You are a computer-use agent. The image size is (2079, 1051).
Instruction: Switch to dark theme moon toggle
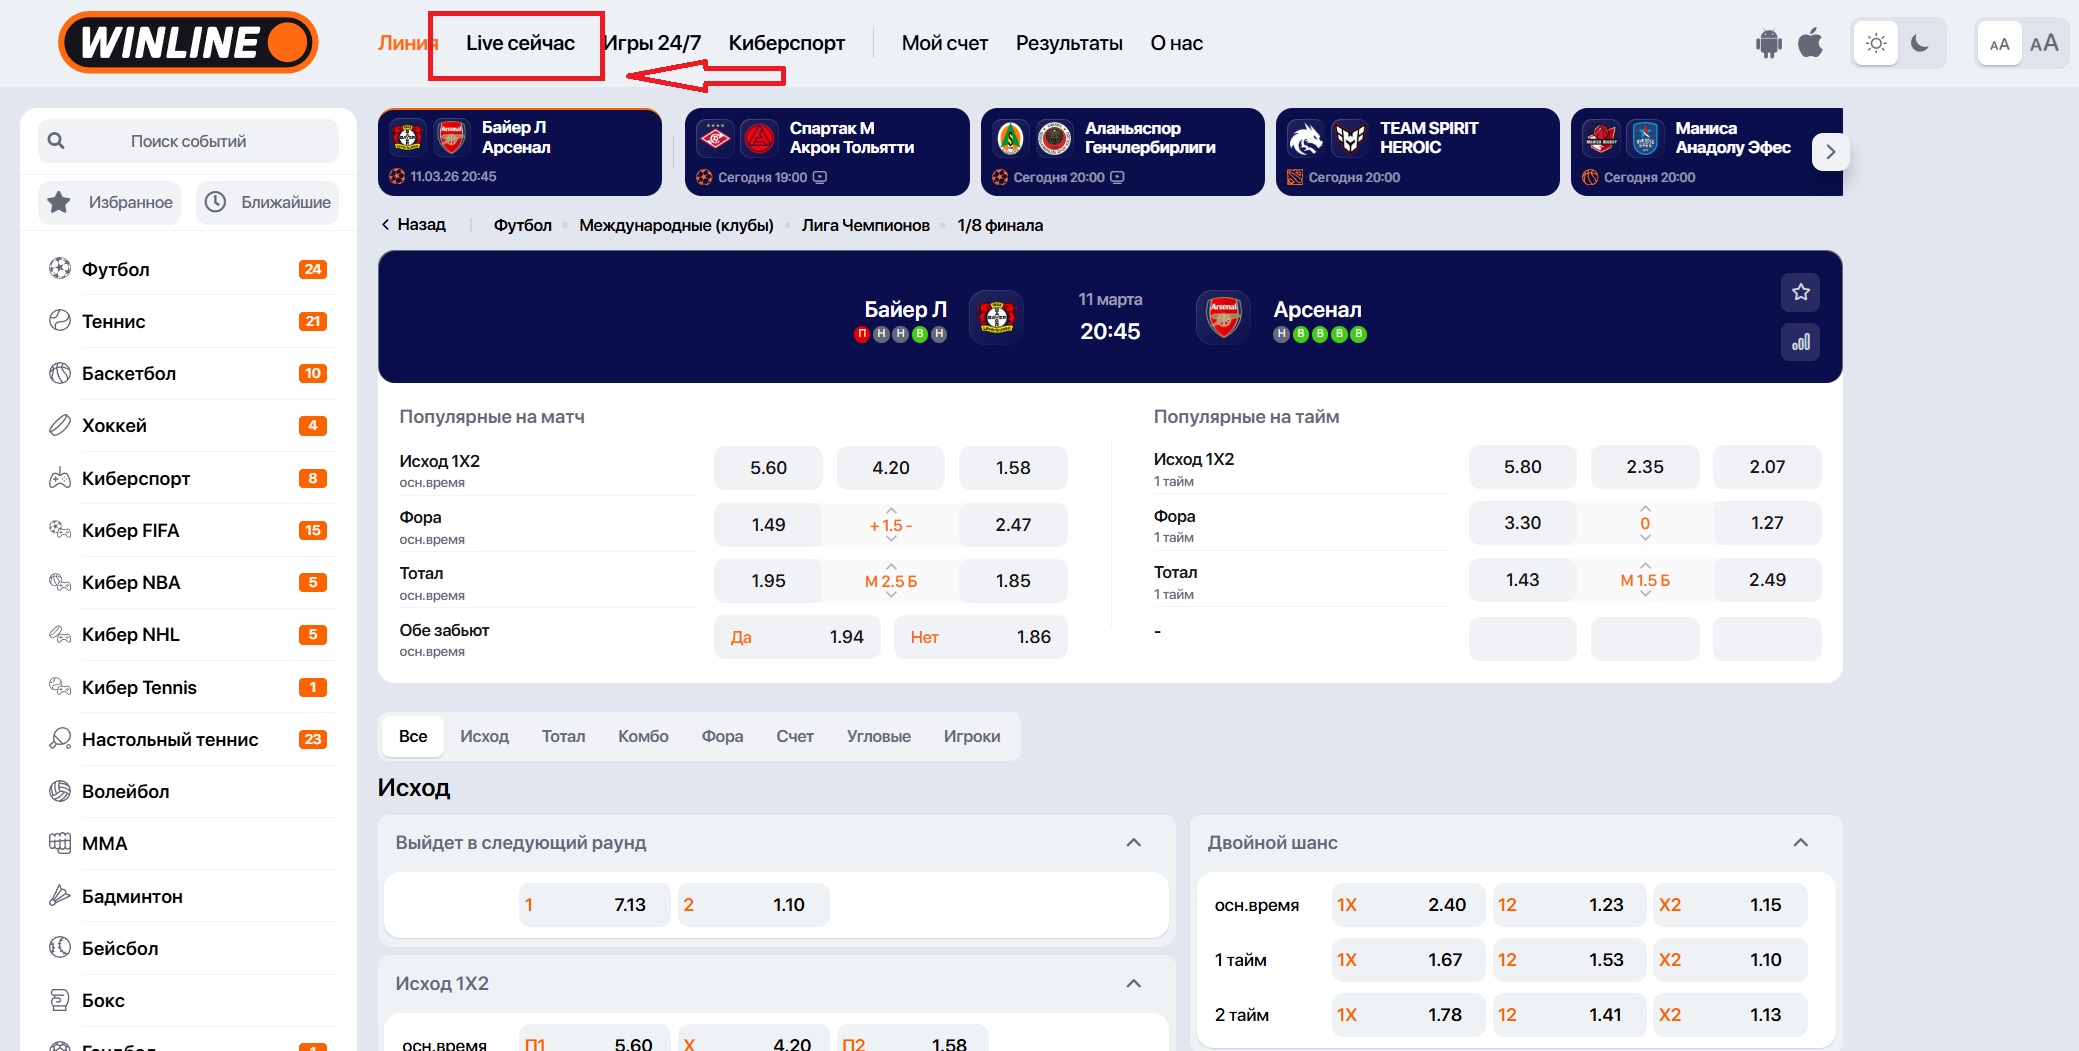(1919, 43)
